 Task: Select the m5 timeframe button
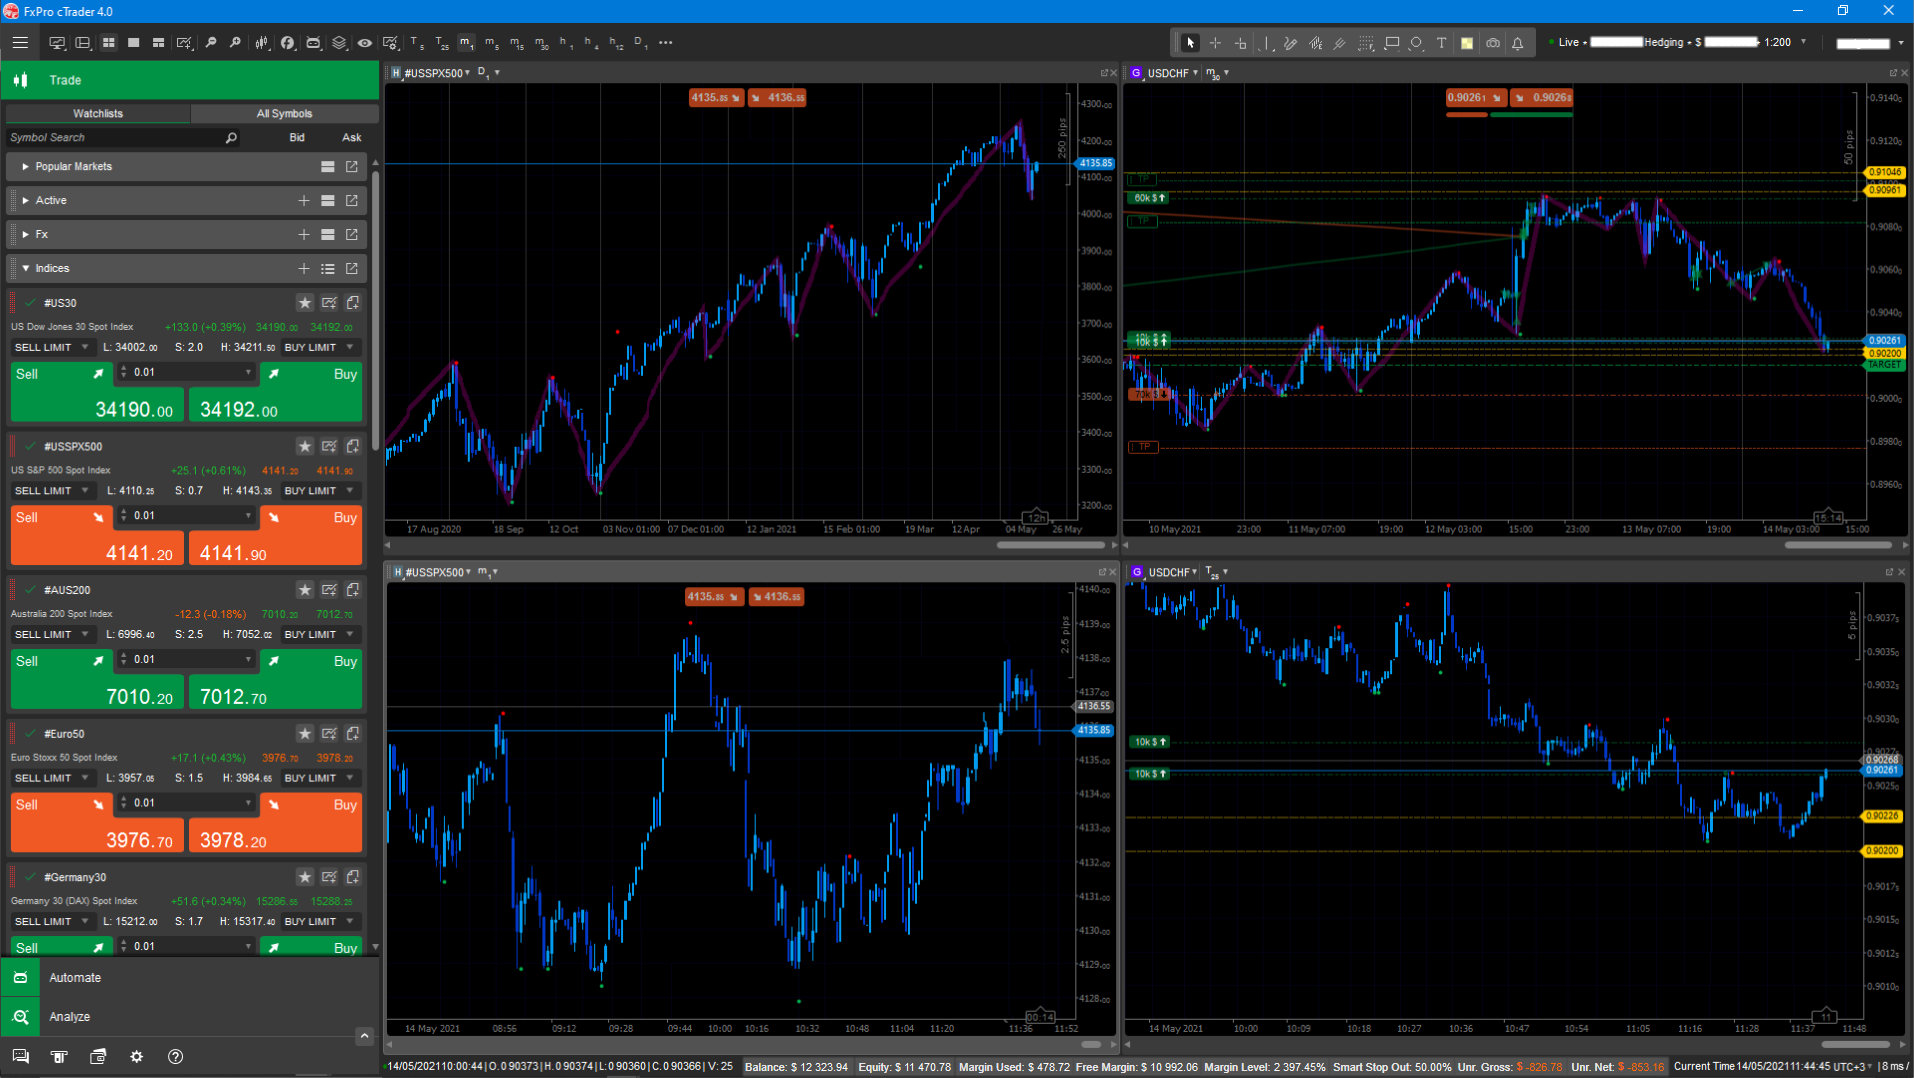491,43
